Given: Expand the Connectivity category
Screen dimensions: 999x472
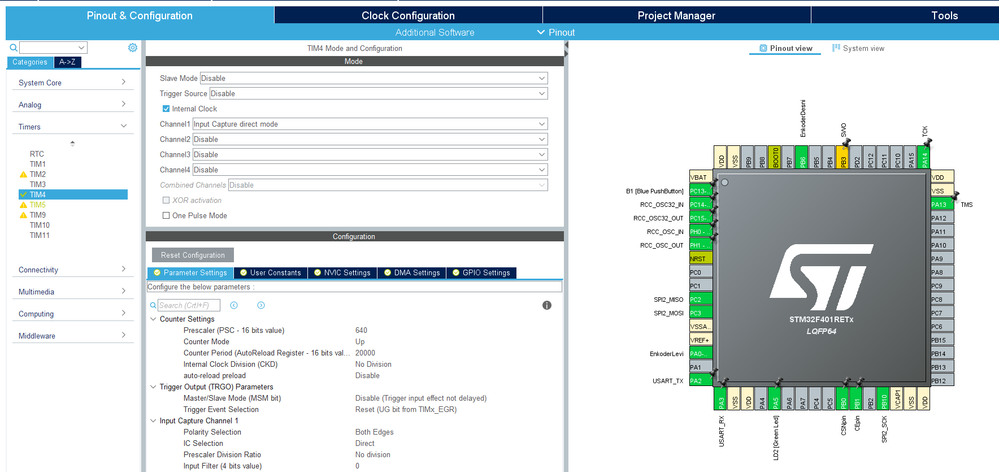Looking at the screenshot, I should click(73, 270).
